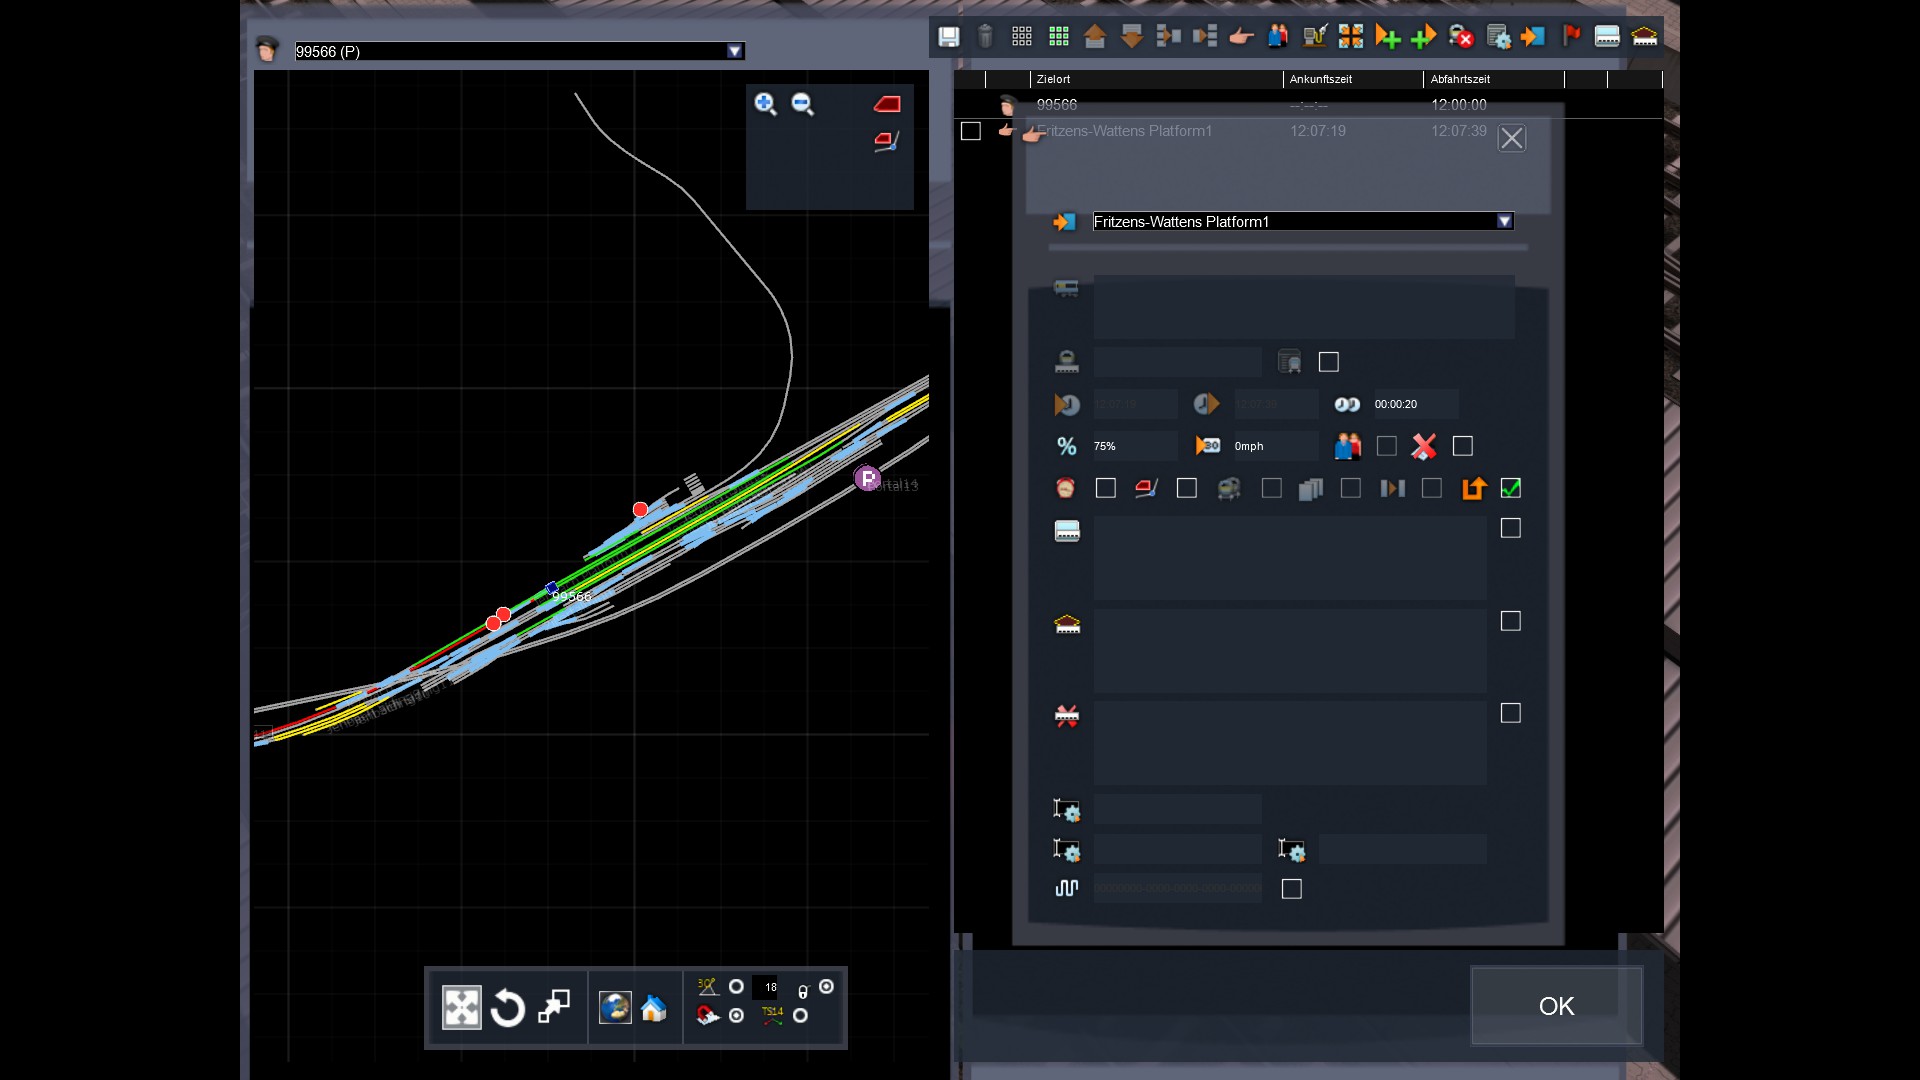The image size is (1920, 1080).
Task: Click the orange arrow with green plus icon
Action: click(x=1388, y=37)
